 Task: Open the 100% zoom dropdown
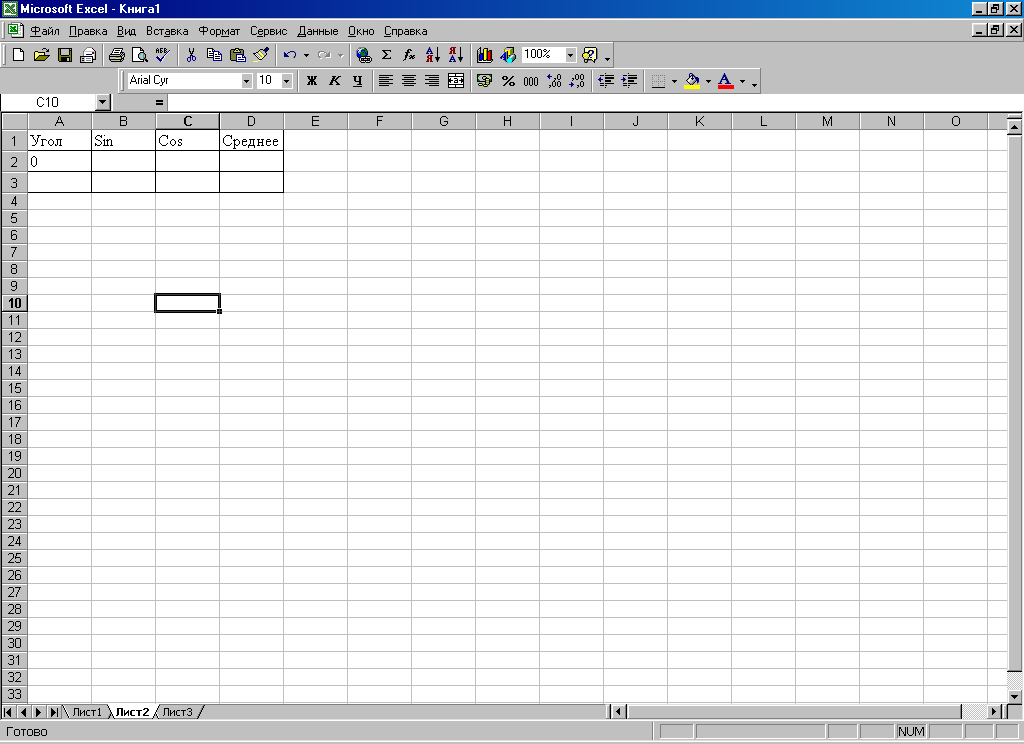pos(570,55)
